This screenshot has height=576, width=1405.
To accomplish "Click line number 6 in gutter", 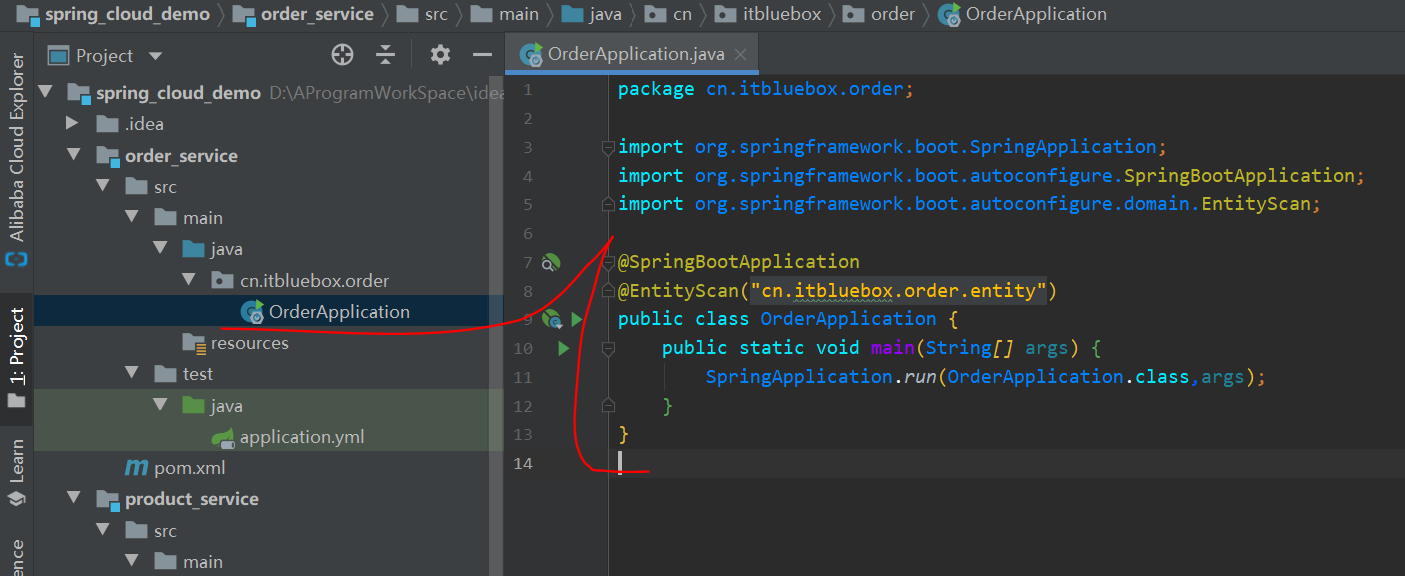I will [527, 233].
